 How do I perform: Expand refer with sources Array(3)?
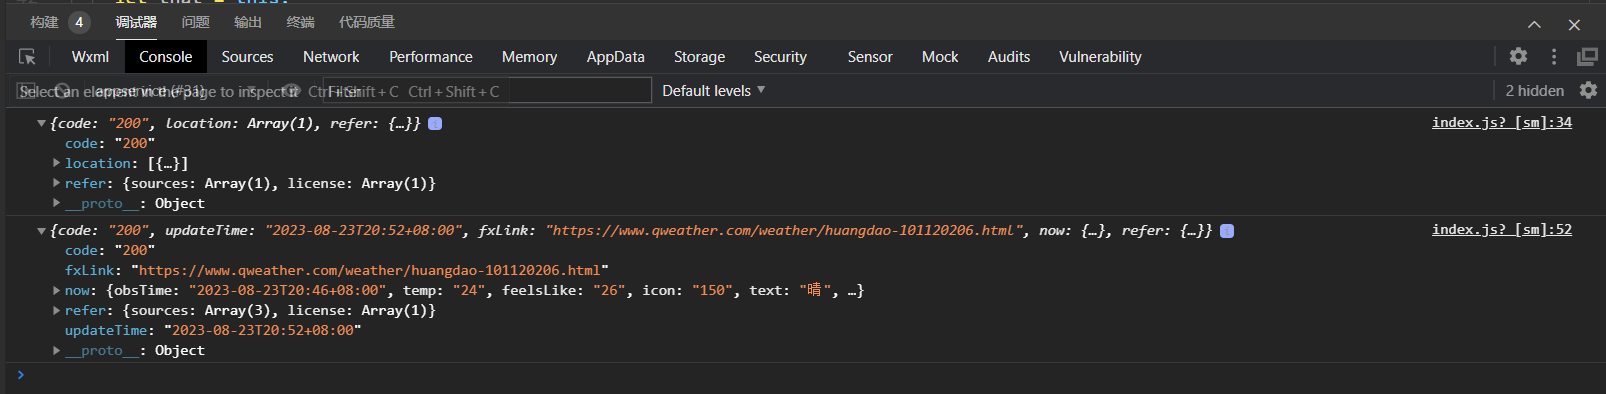point(57,310)
